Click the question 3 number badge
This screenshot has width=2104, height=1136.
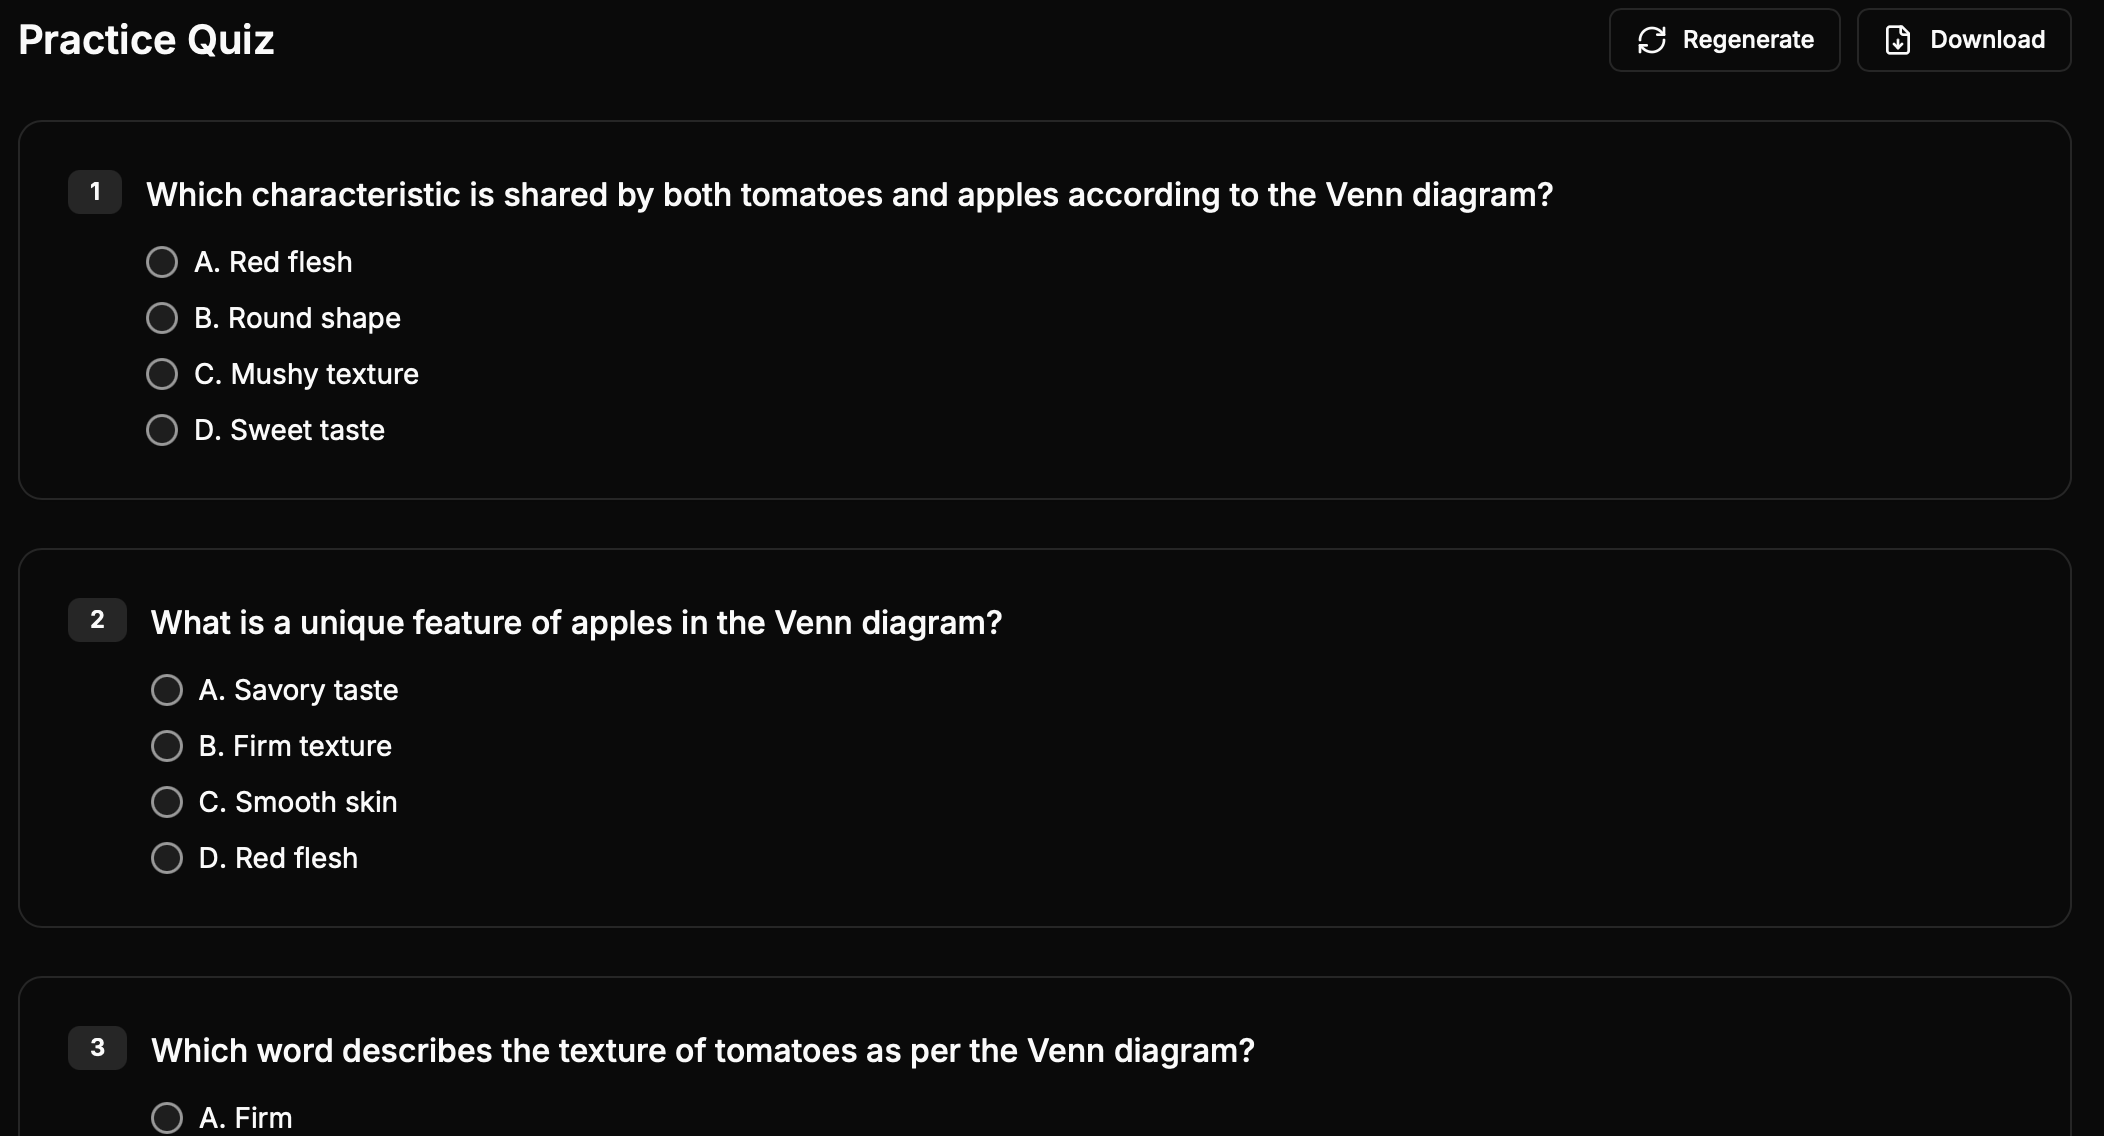97,1048
